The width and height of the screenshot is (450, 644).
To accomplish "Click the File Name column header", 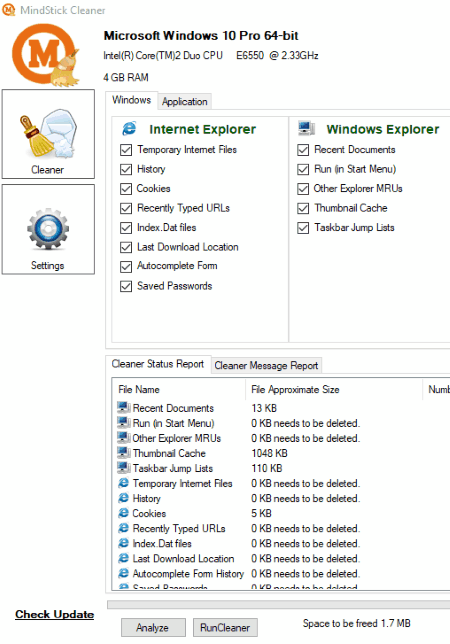I will [x=179, y=389].
